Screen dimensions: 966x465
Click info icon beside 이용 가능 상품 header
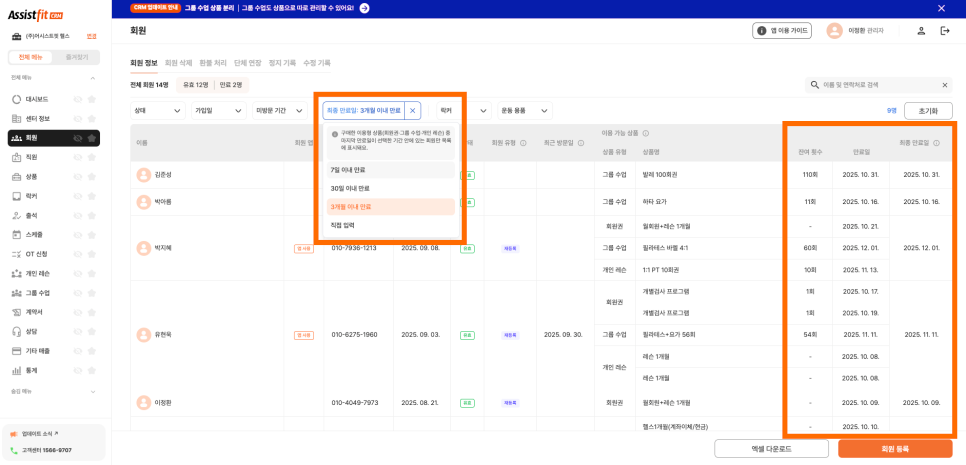pos(646,133)
